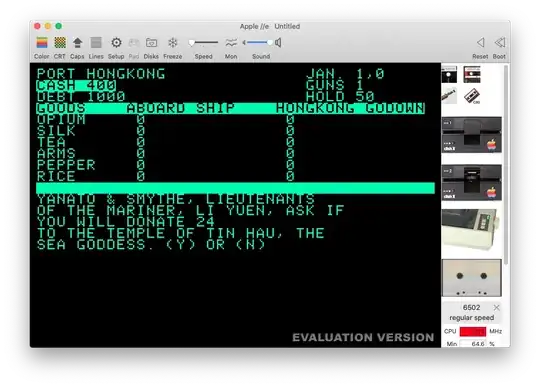Click the 'Apple //e Untitled' window title

point(270,27)
